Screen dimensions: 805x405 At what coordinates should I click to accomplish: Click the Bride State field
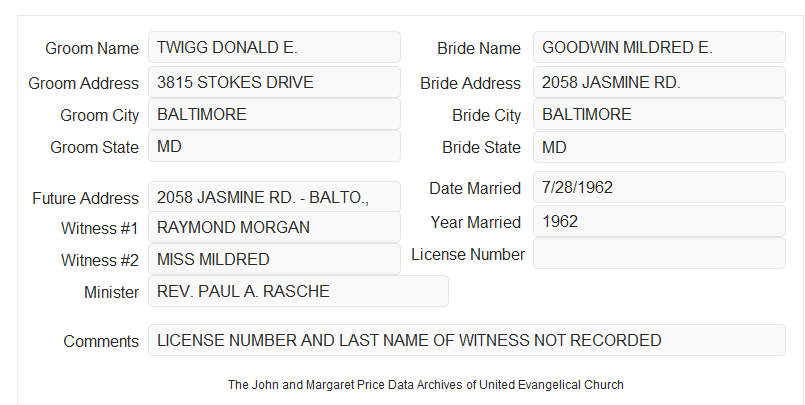(x=659, y=147)
